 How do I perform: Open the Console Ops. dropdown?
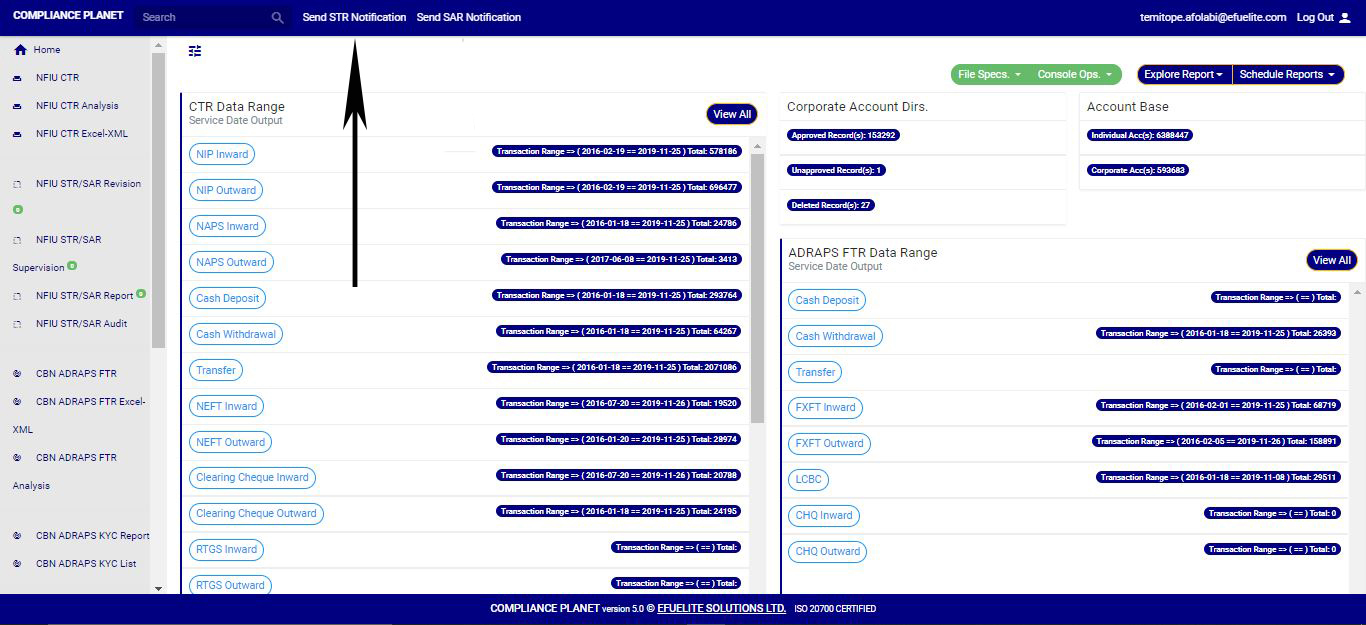1074,75
